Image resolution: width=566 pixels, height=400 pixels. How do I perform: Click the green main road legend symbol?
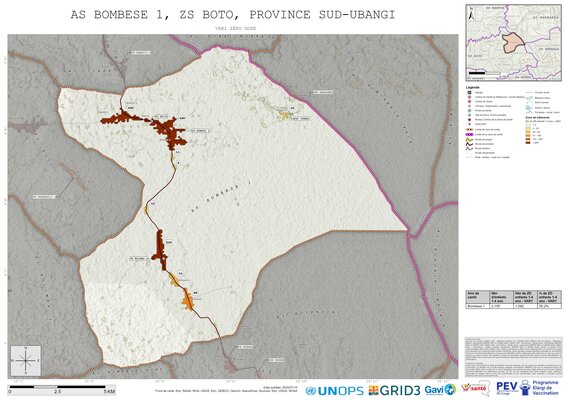point(469,139)
